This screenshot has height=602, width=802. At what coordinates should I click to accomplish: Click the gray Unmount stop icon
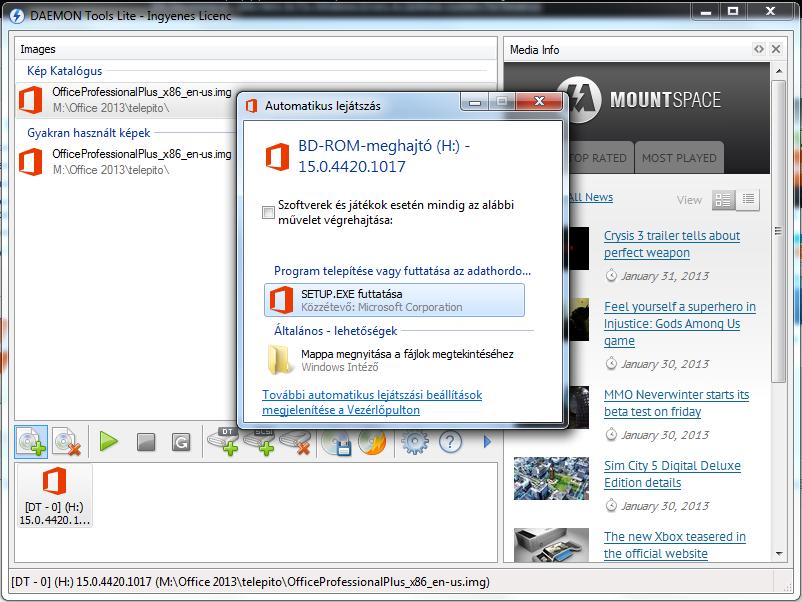click(146, 442)
